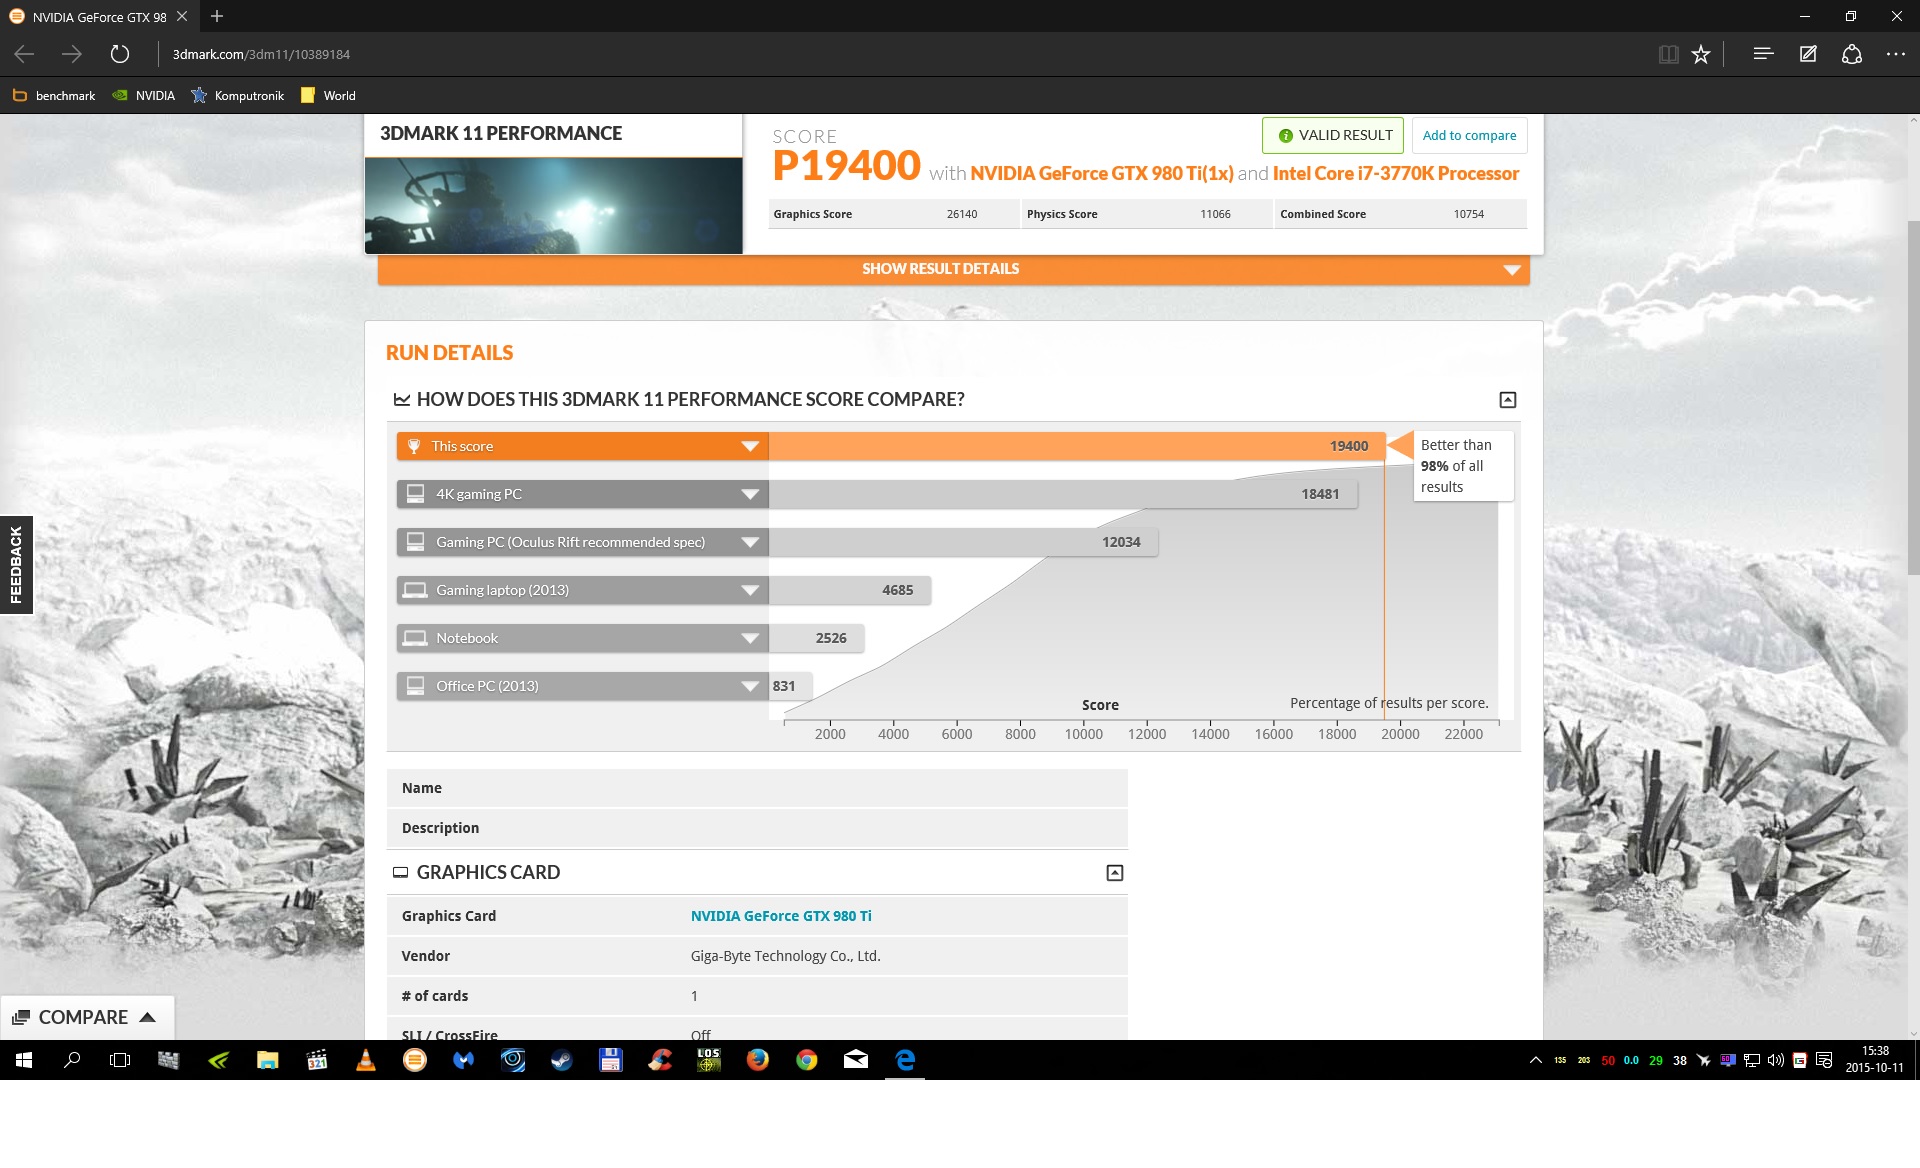Open the COMPARE panel
This screenshot has height=1168, width=1920.
[87, 1017]
